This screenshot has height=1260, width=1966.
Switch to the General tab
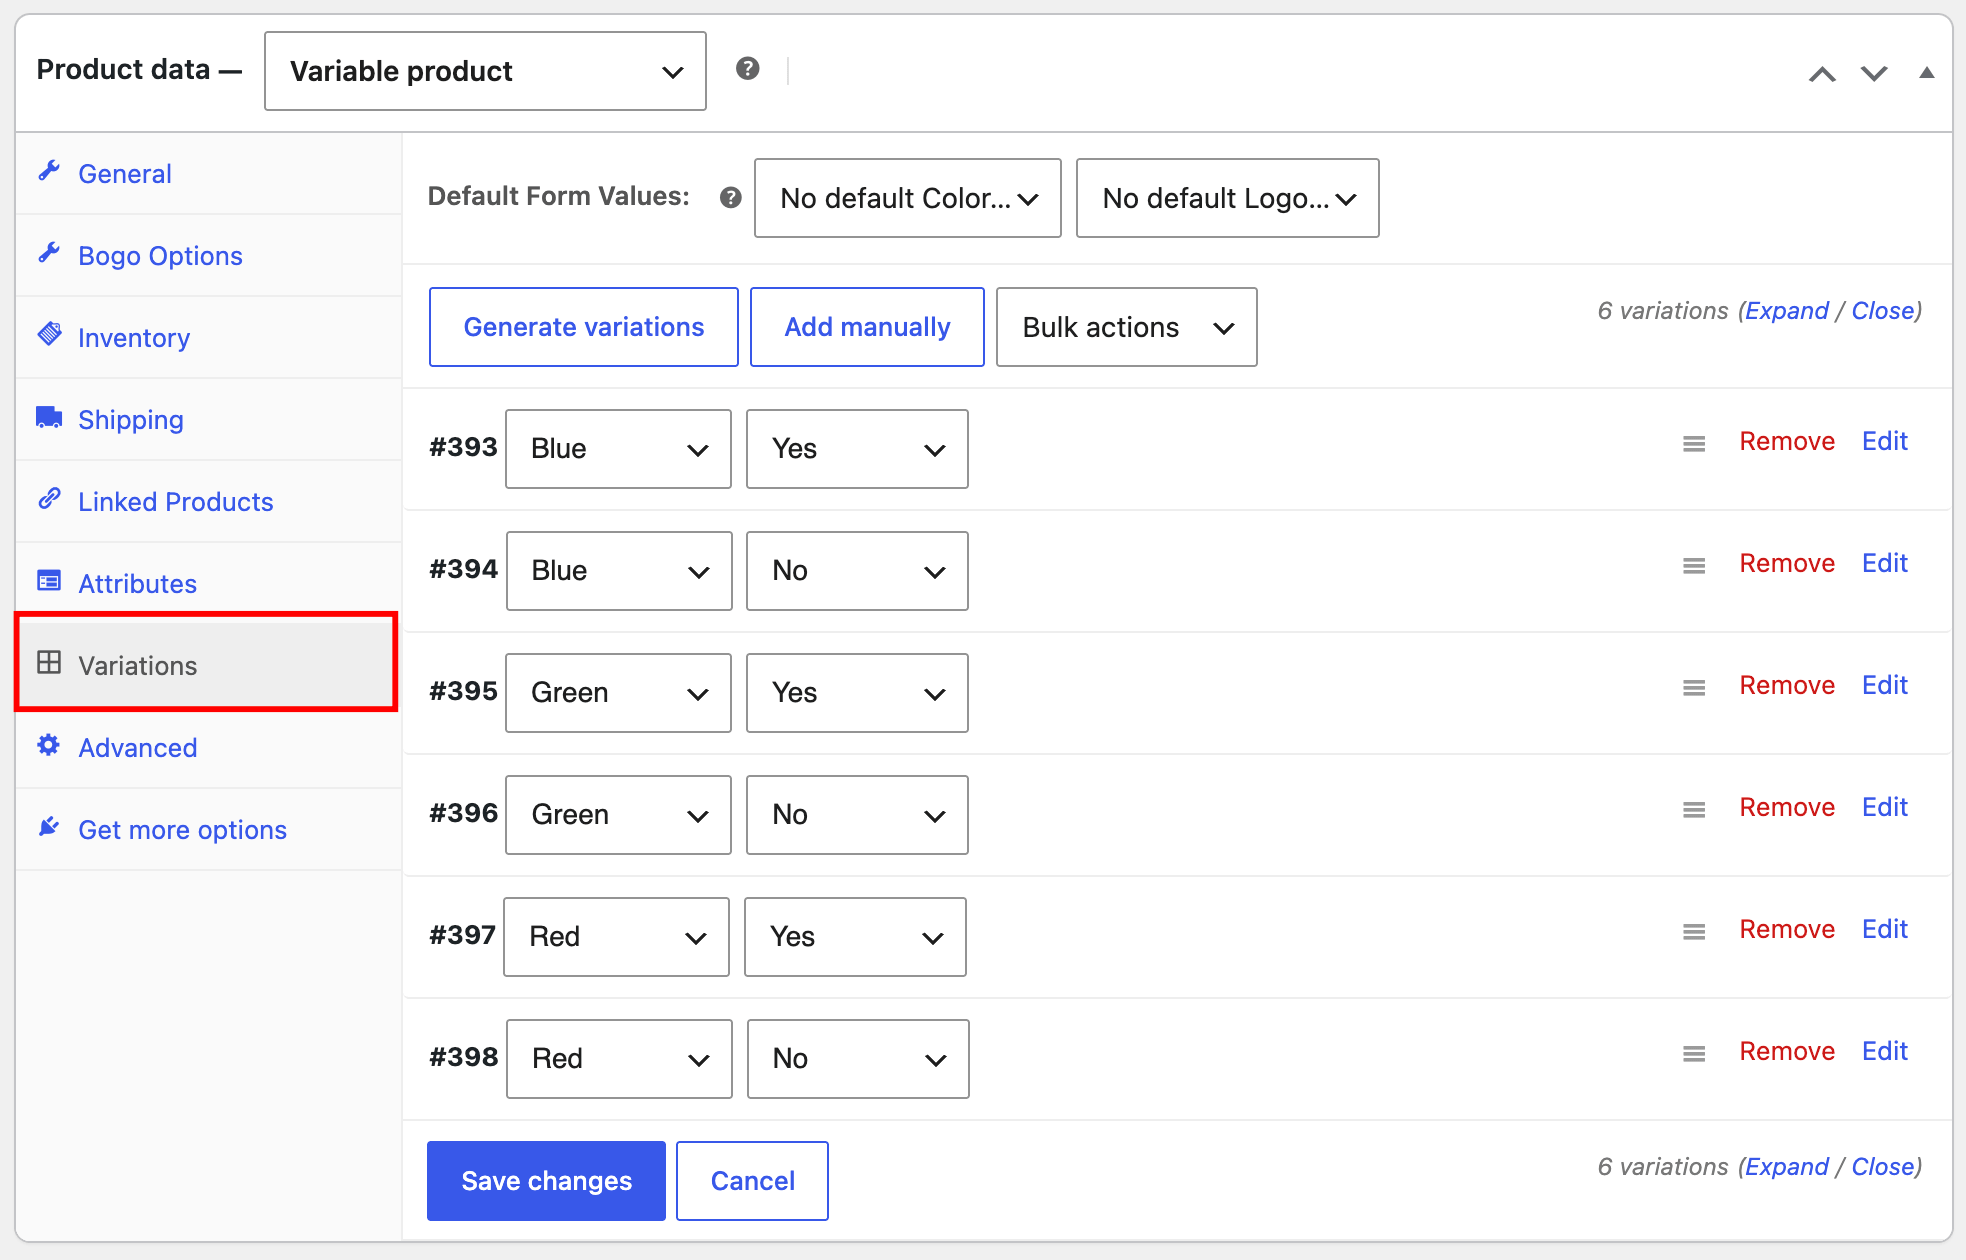tap(208, 173)
